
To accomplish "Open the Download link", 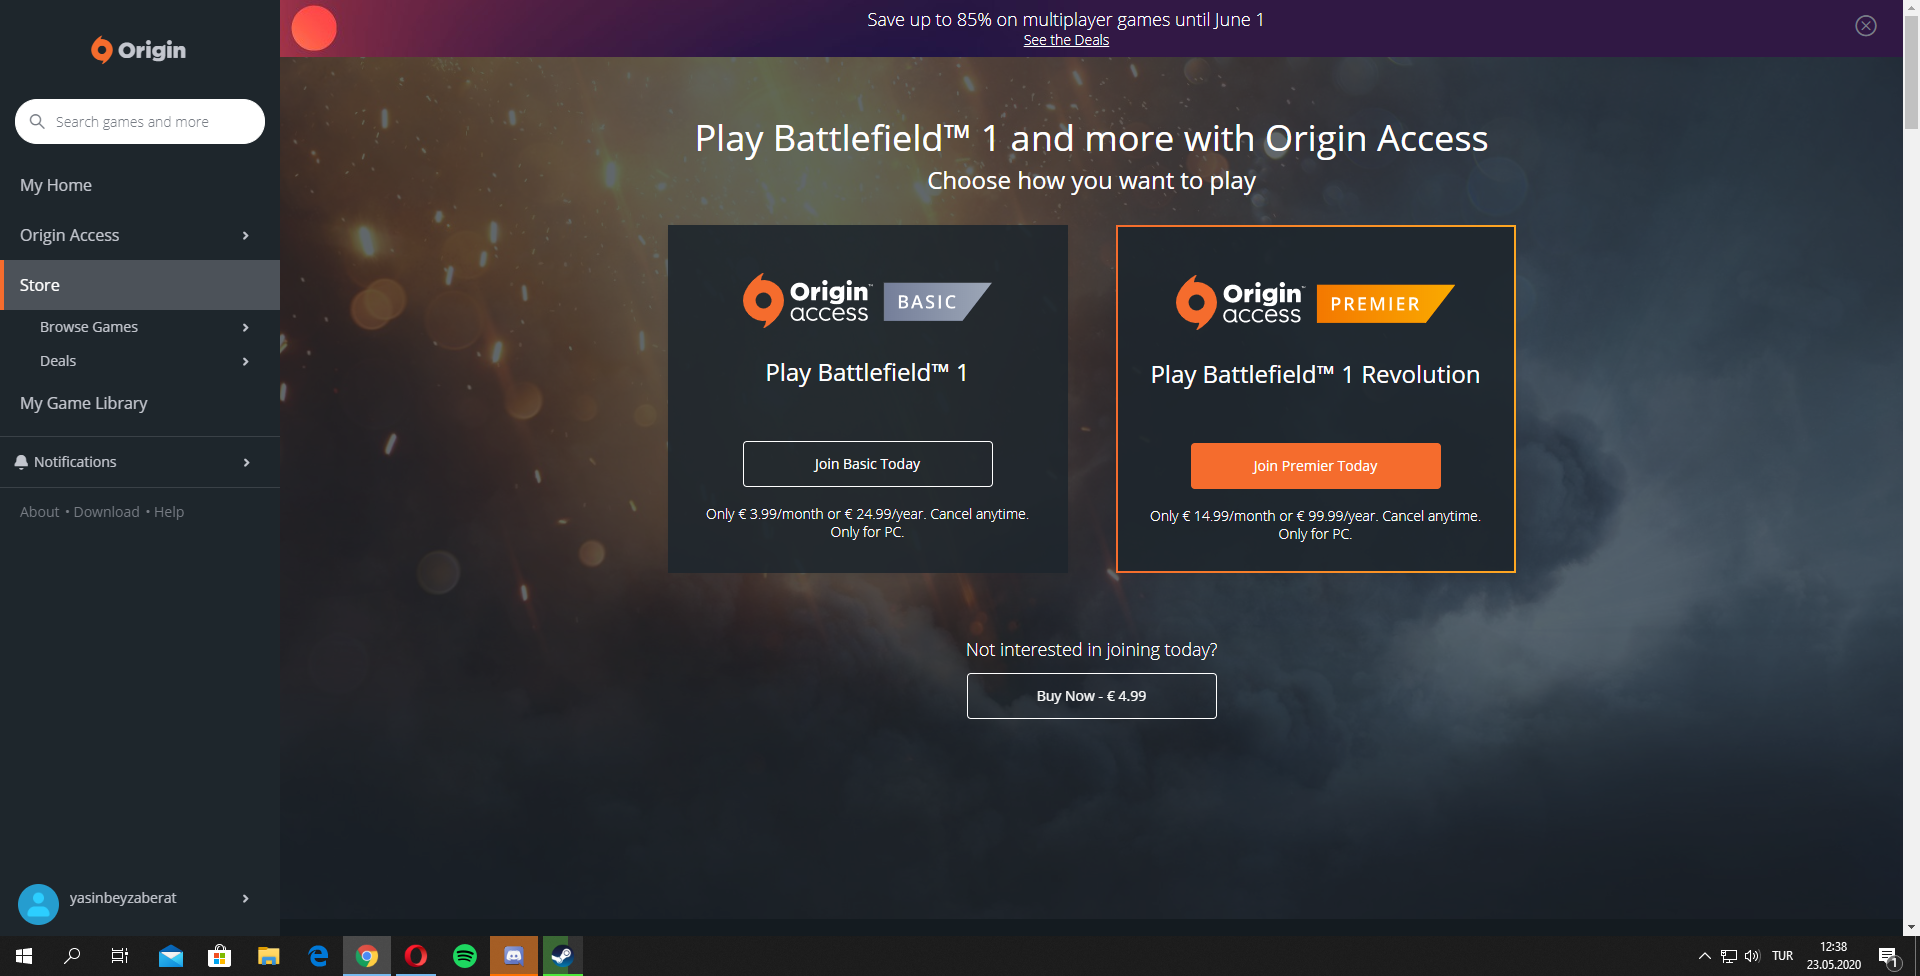I will click(106, 512).
